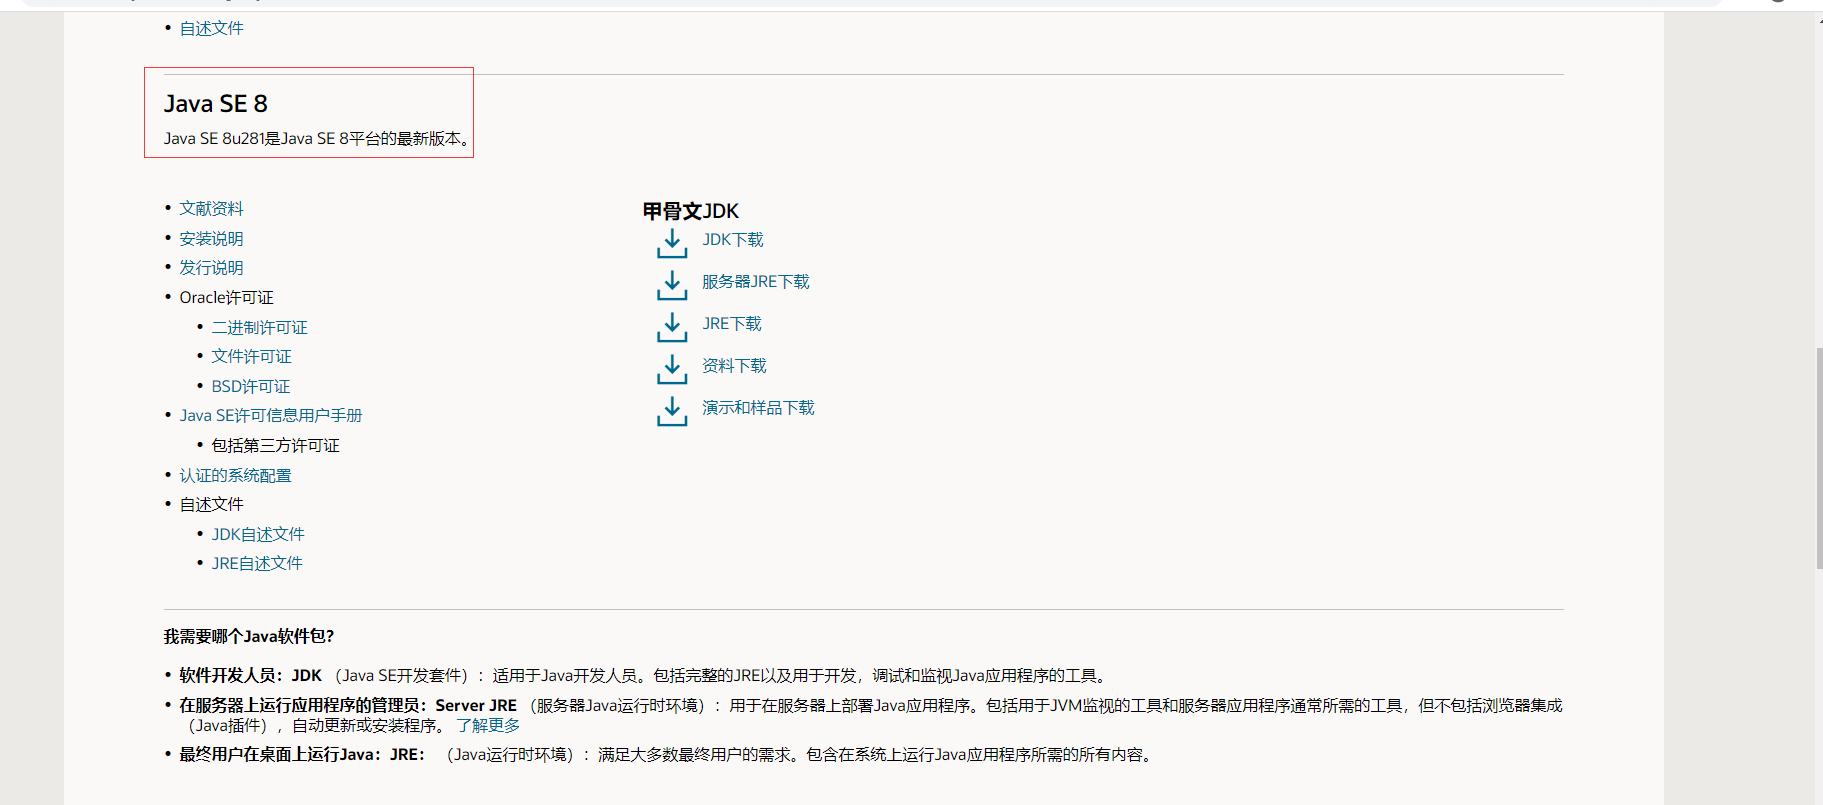Click the 包括第三方许可证 list item
This screenshot has height=805, width=1823.
tap(275, 446)
